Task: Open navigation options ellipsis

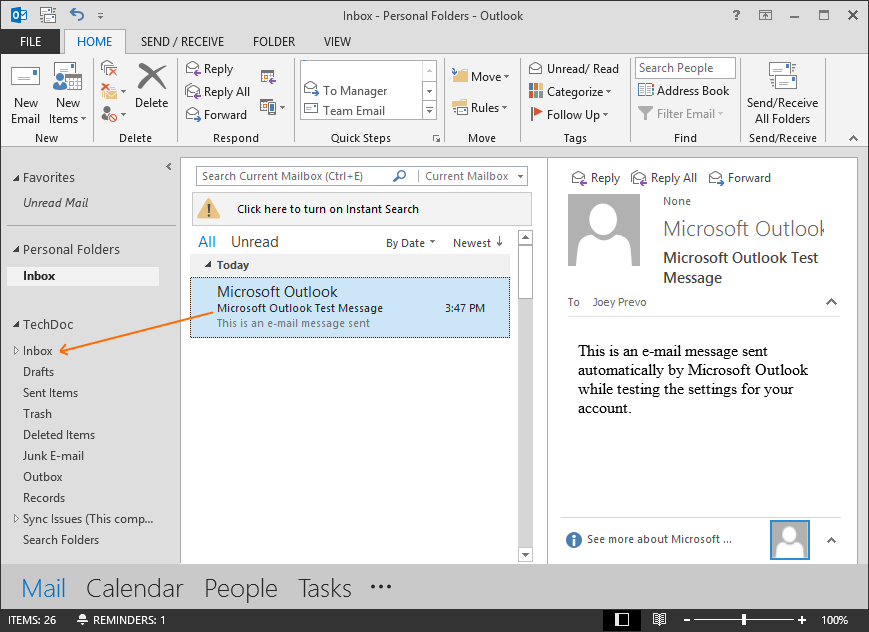Action: point(381,586)
